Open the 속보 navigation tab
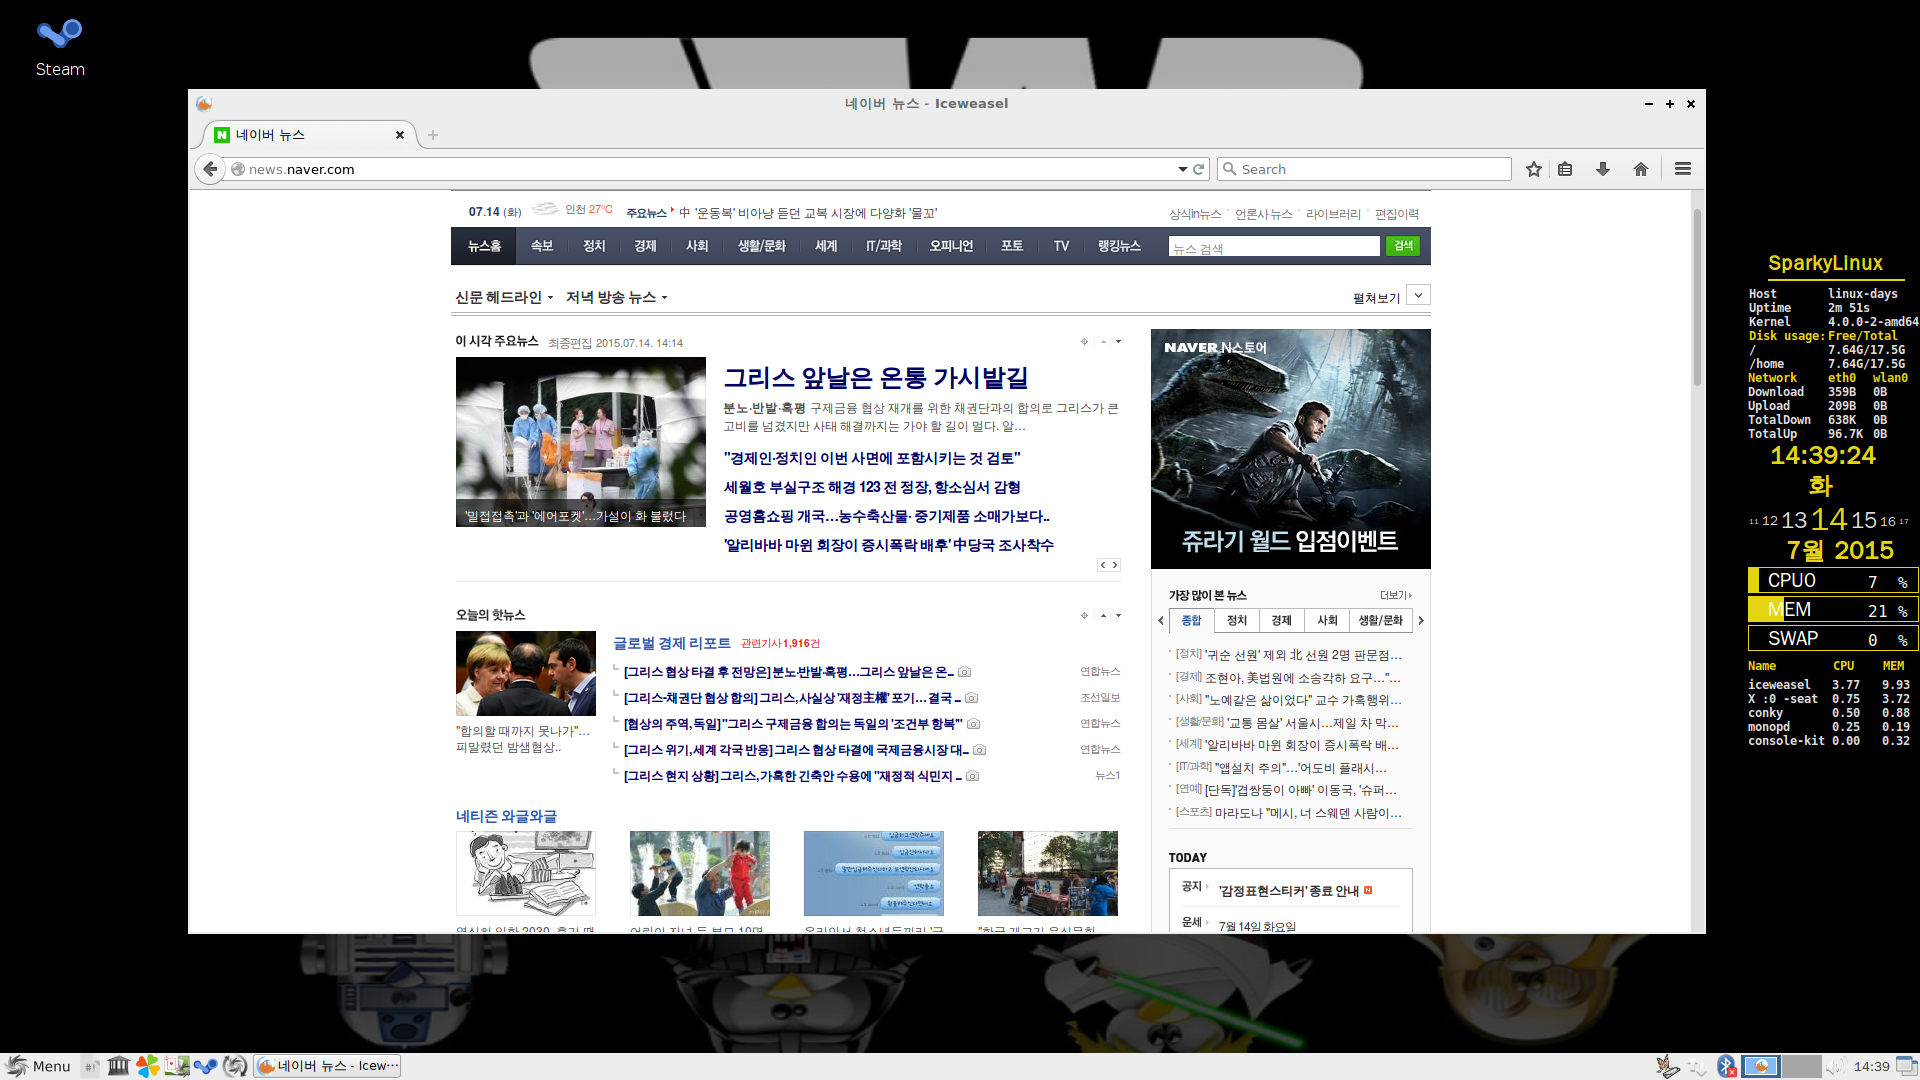The image size is (1920, 1080). 542,246
